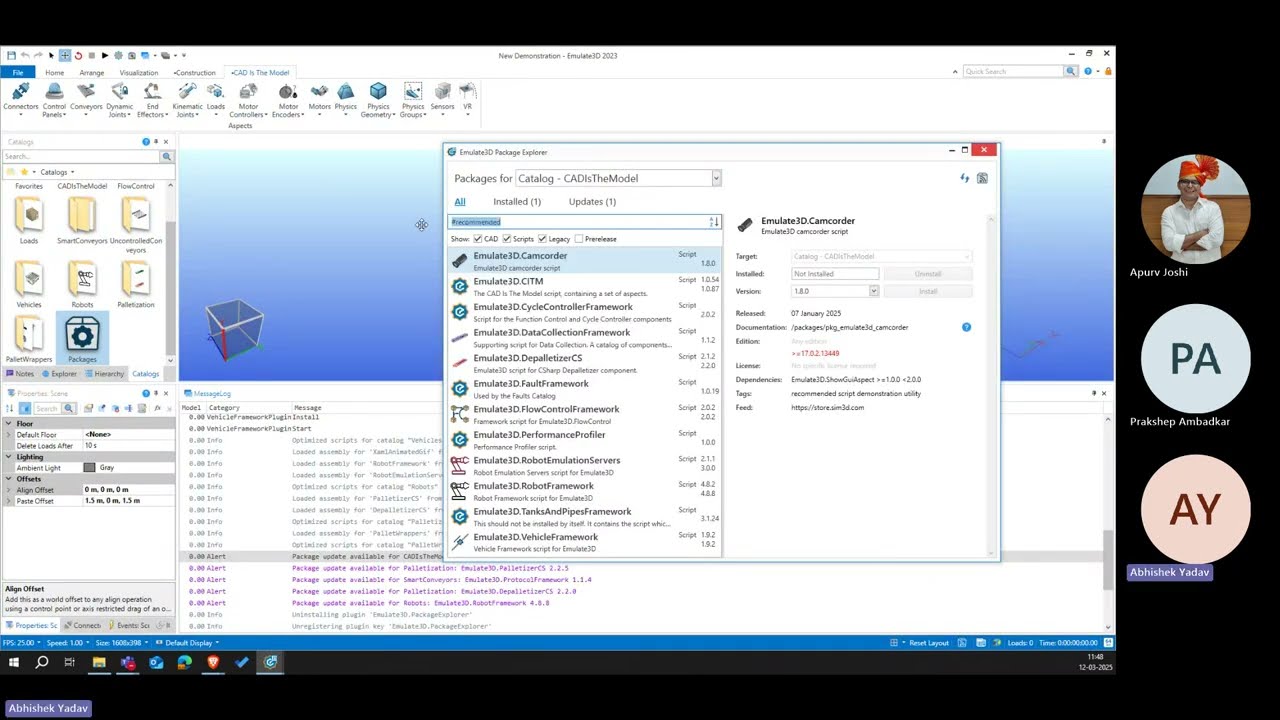The height and width of the screenshot is (720, 1280).
Task: Switch to the Home ribbon tab
Action: pos(54,72)
